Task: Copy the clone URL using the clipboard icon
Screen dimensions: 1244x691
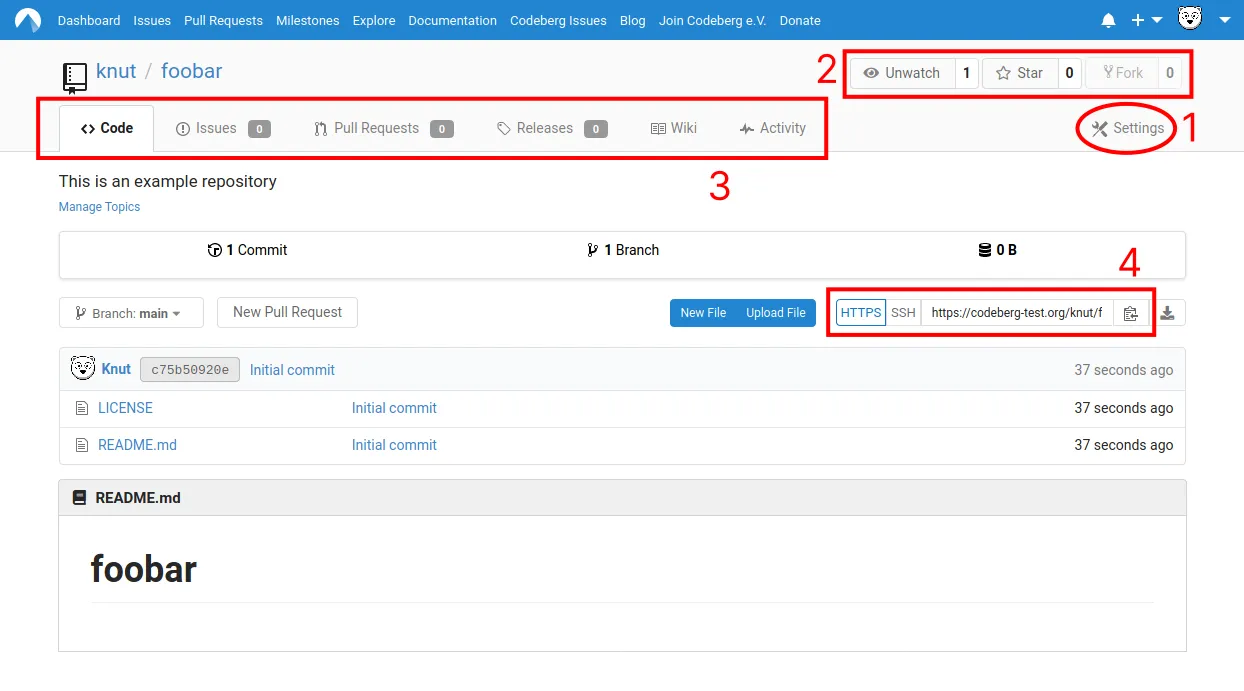Action: 1130,313
